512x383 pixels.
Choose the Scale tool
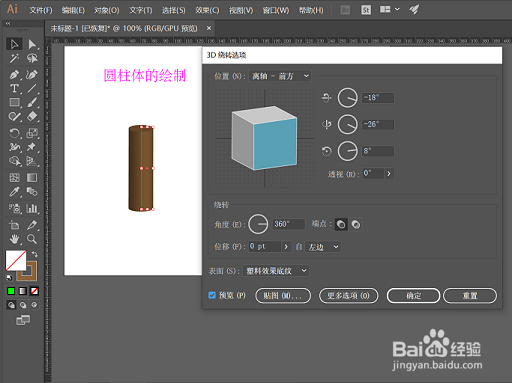pos(32,133)
